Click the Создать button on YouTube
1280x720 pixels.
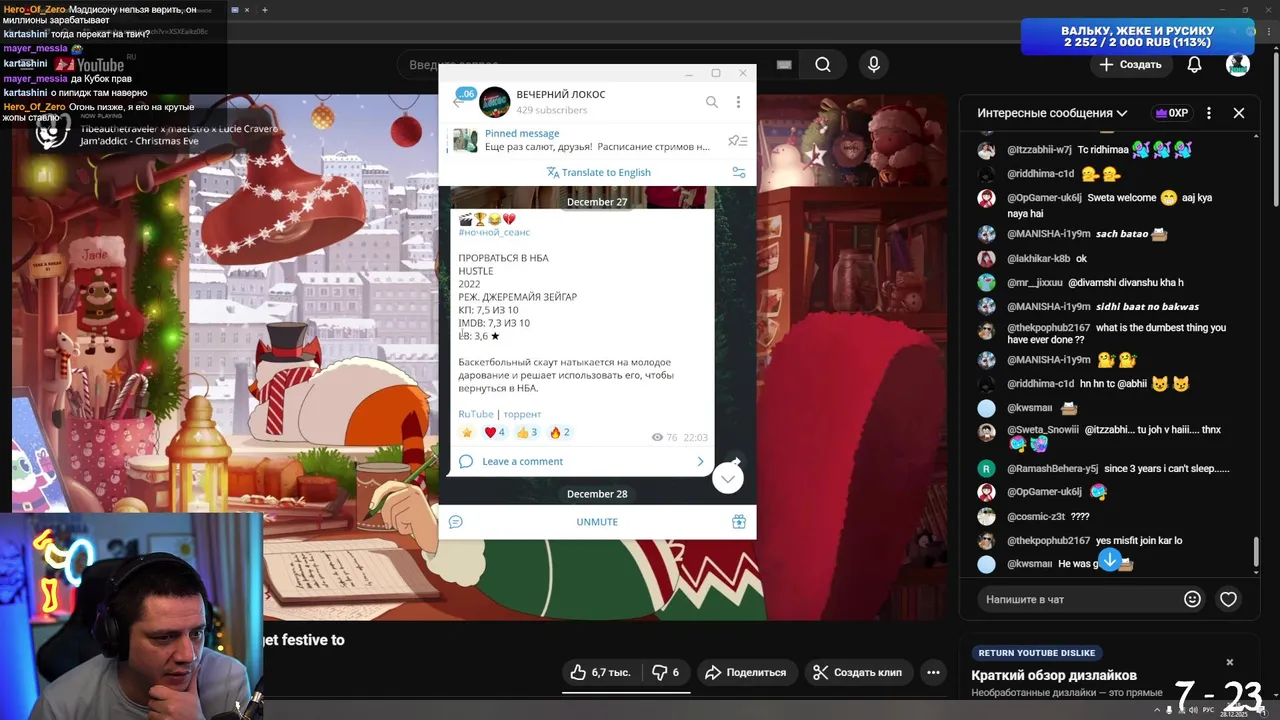coord(1130,65)
